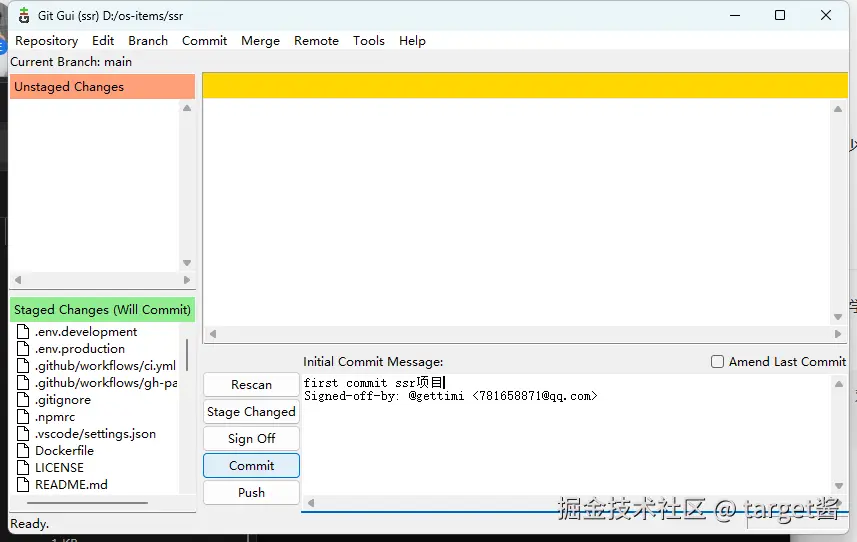Screen dimensions: 857x542
Task: Click down arrow of diff pane scrollbar
Action: tap(838, 317)
